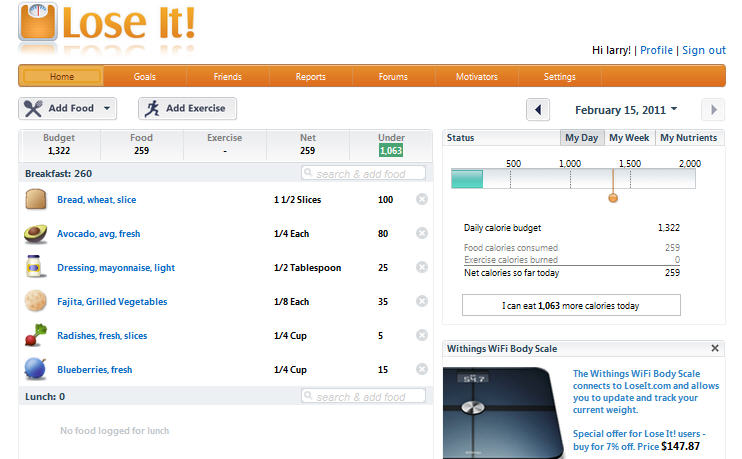Open the Settings tab

[x=559, y=76]
